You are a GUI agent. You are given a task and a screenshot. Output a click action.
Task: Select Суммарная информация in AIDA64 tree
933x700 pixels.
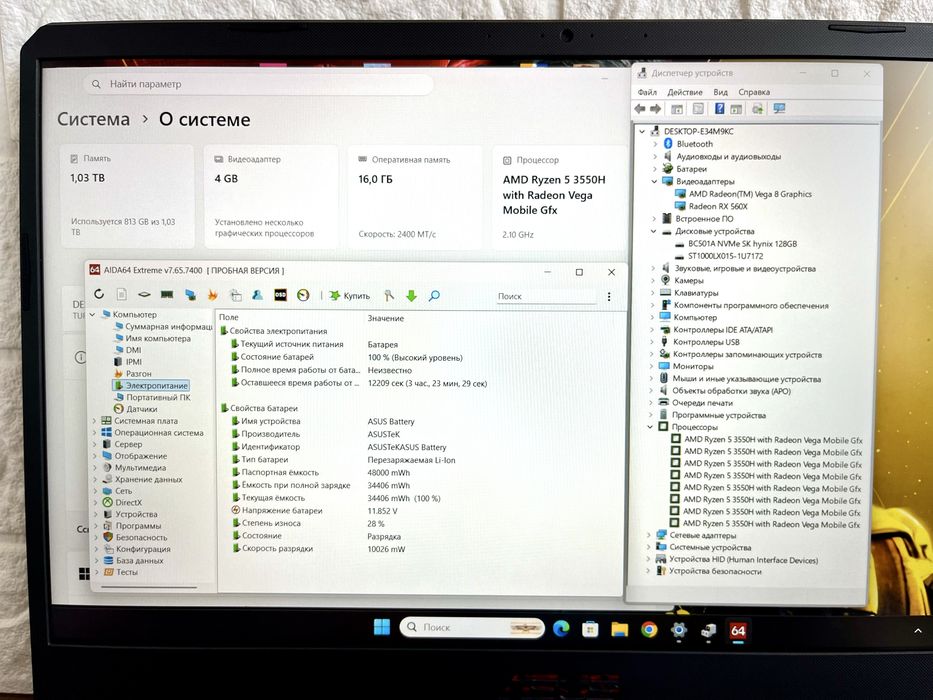(x=163, y=327)
